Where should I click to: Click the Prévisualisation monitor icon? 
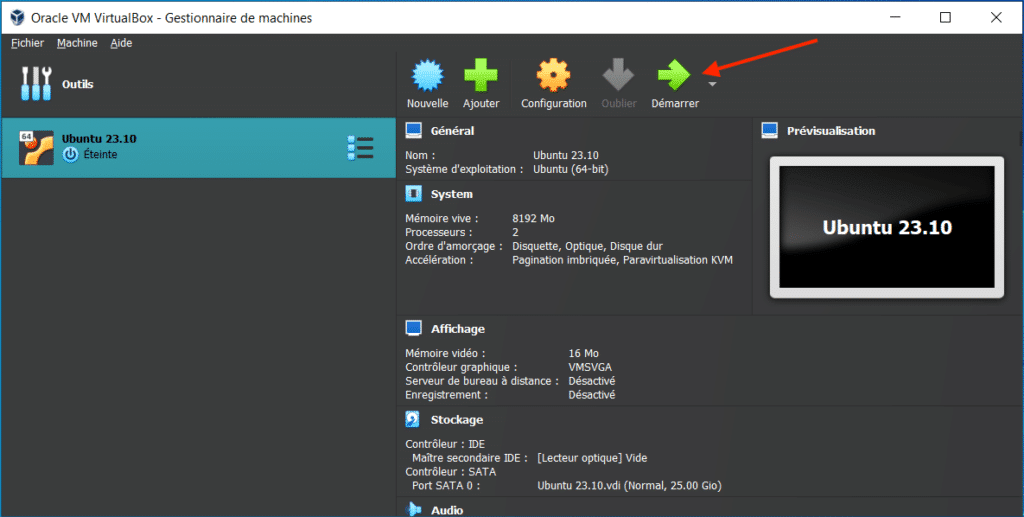pos(770,131)
